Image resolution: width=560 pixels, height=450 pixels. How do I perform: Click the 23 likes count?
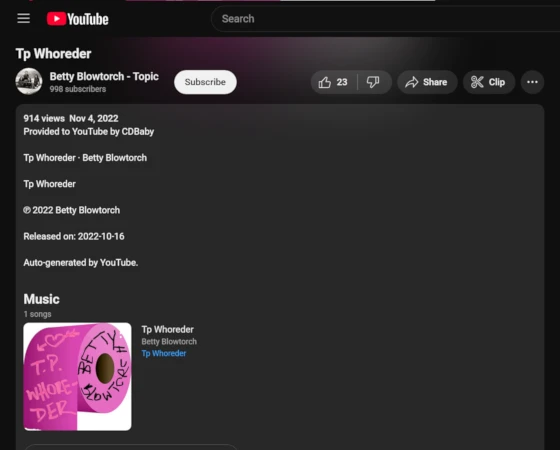click(342, 82)
